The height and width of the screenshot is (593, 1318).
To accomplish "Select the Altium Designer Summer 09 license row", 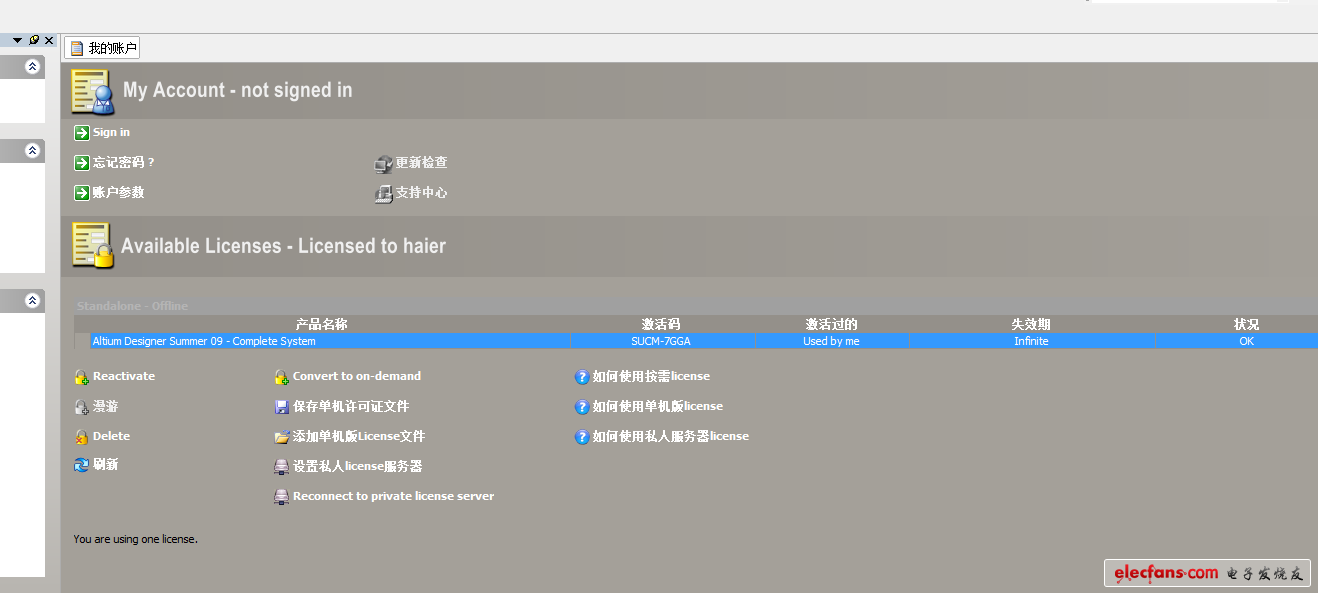I will [x=696, y=341].
